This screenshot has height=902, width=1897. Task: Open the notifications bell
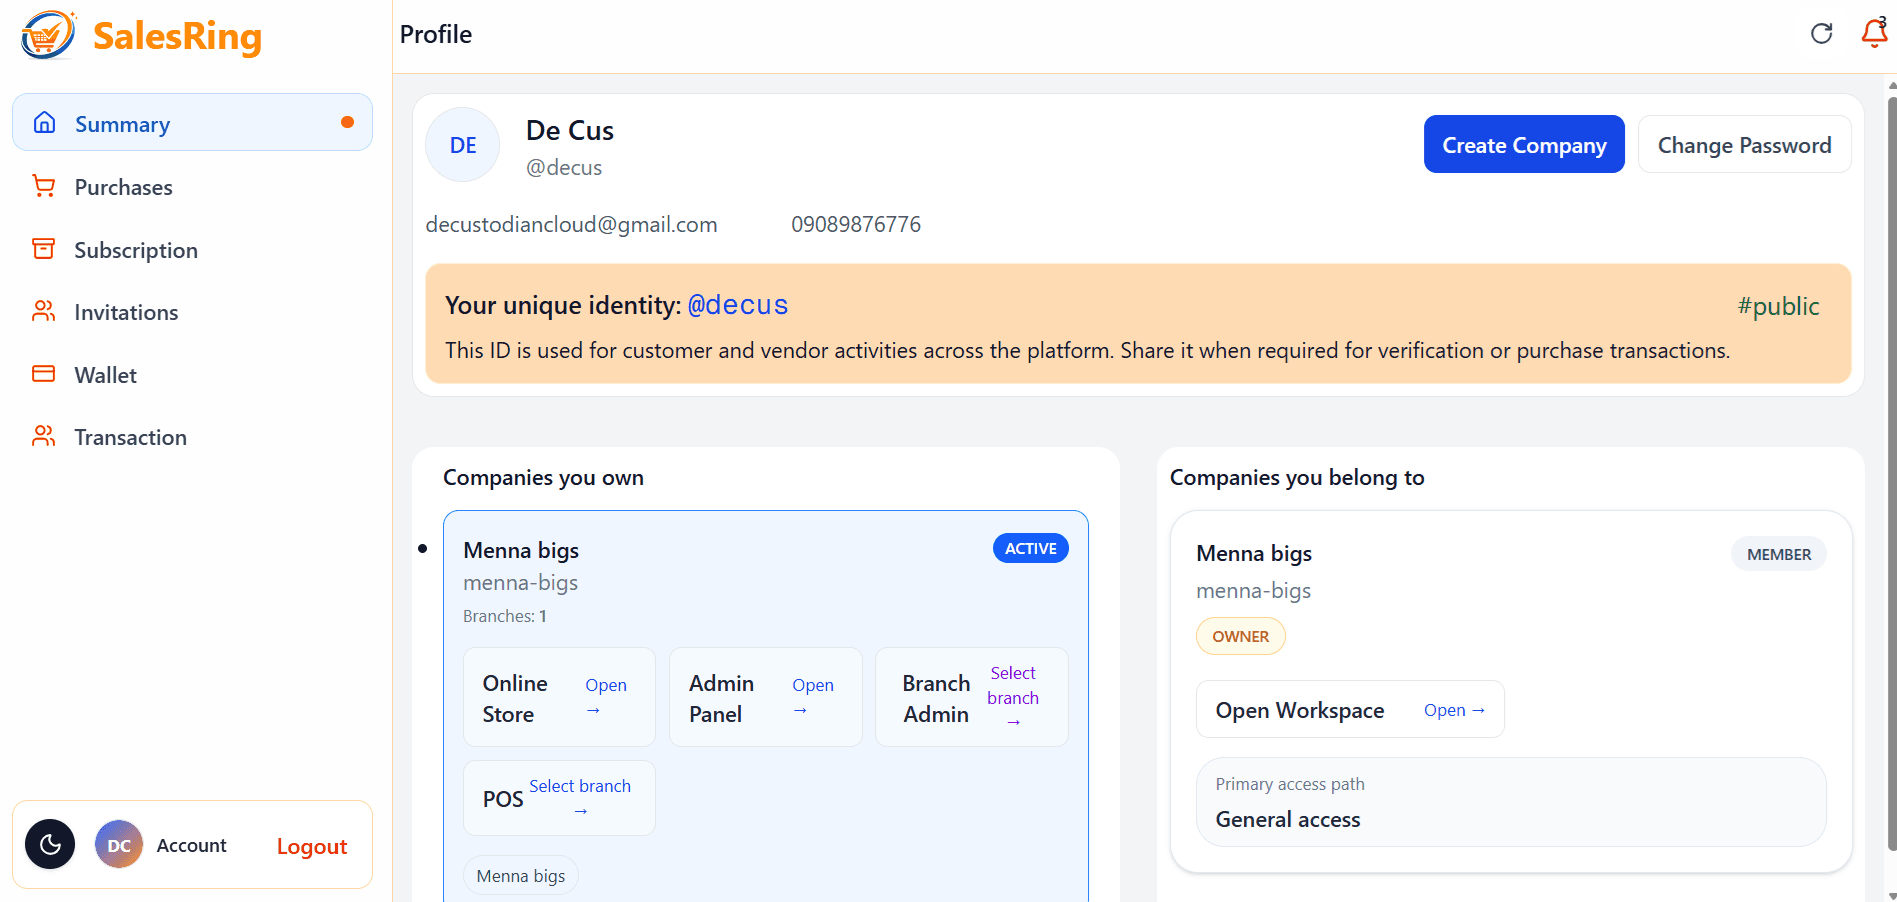[x=1873, y=33]
